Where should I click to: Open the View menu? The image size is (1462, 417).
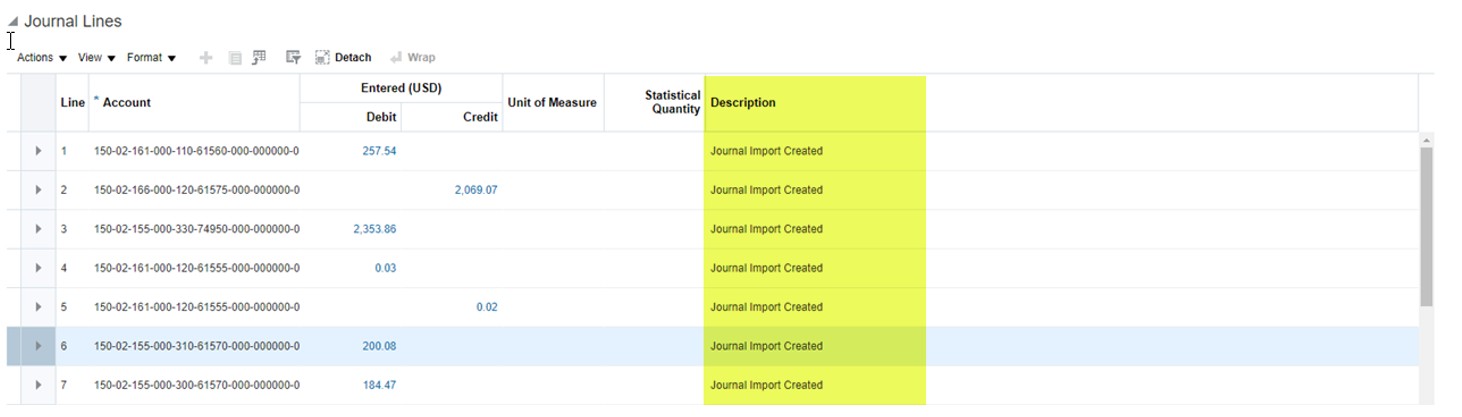point(97,58)
